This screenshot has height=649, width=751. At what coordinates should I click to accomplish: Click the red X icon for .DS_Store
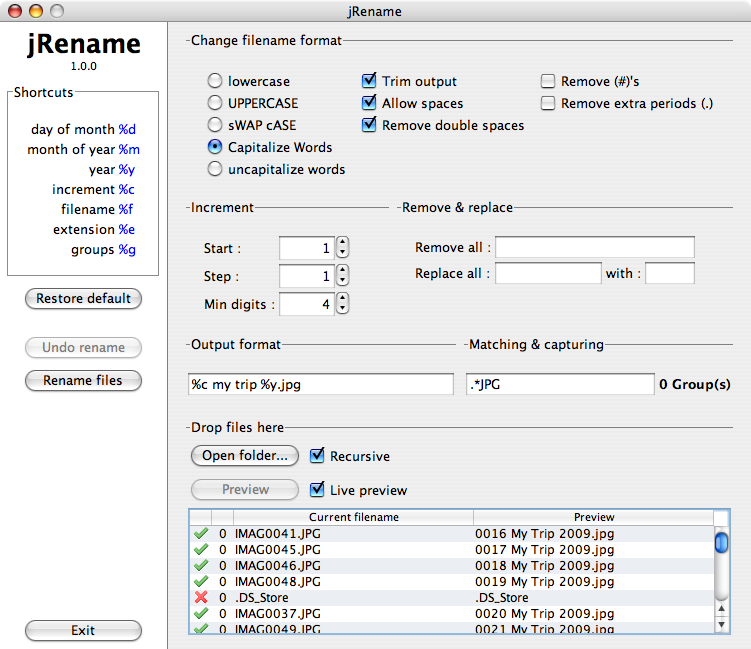coord(201,597)
